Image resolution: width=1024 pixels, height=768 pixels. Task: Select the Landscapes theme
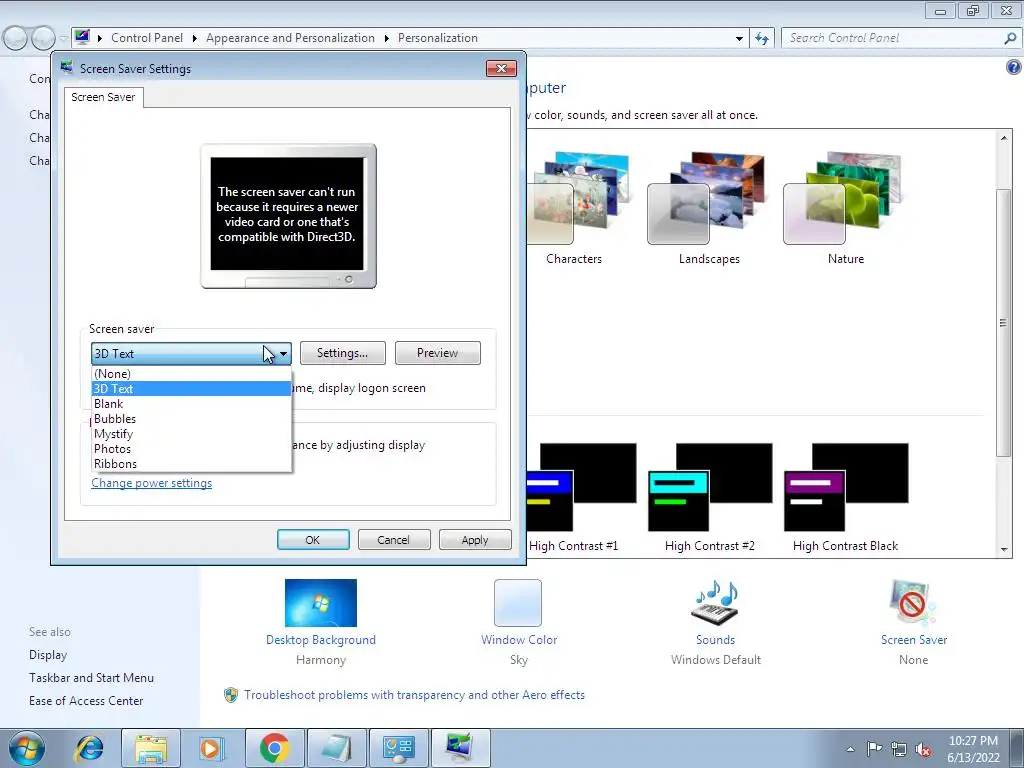point(709,208)
